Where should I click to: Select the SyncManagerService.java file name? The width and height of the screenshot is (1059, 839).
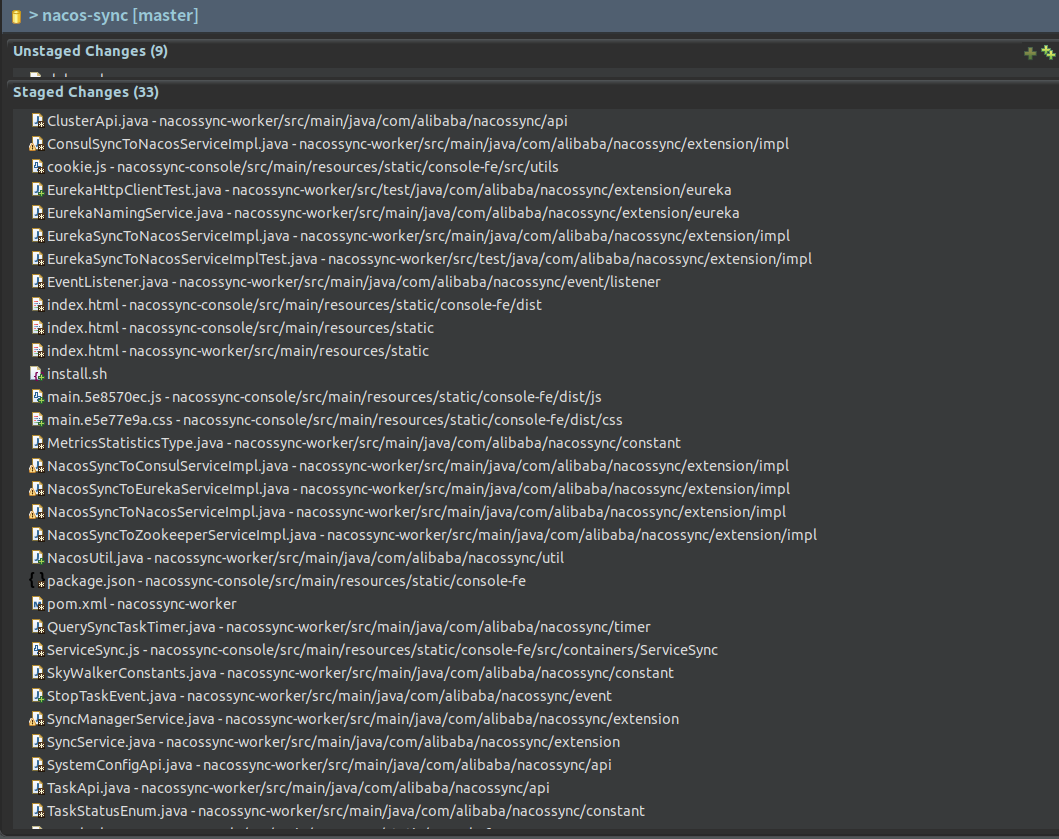[130, 719]
